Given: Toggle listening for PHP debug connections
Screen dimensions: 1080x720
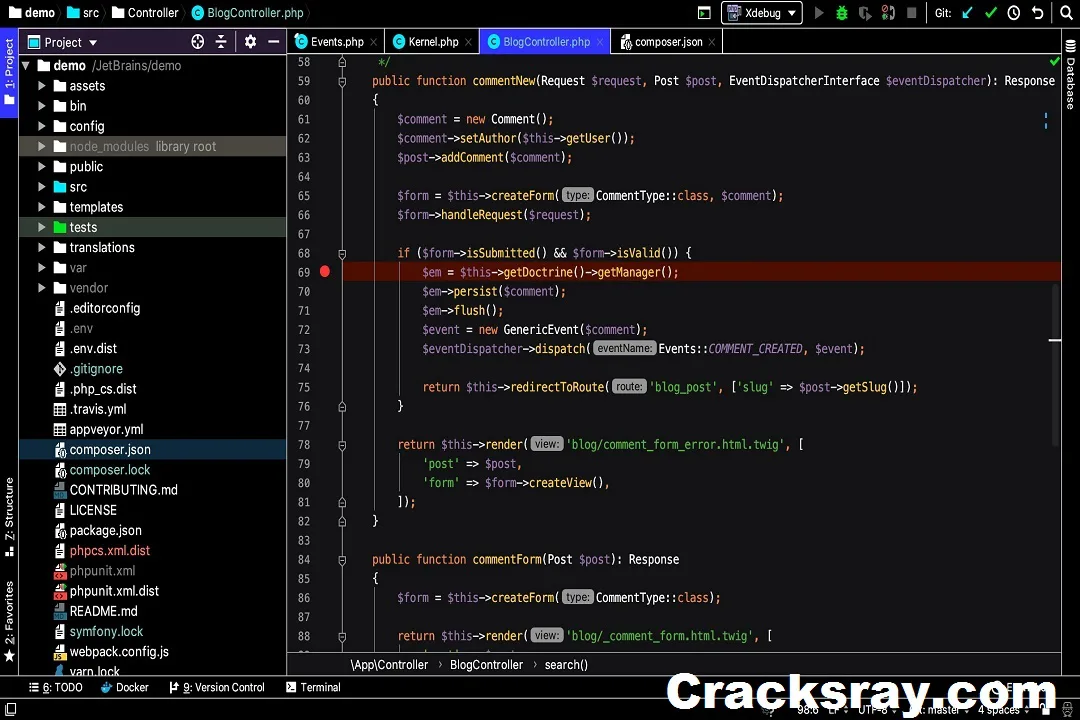Looking at the screenshot, I should [x=888, y=12].
